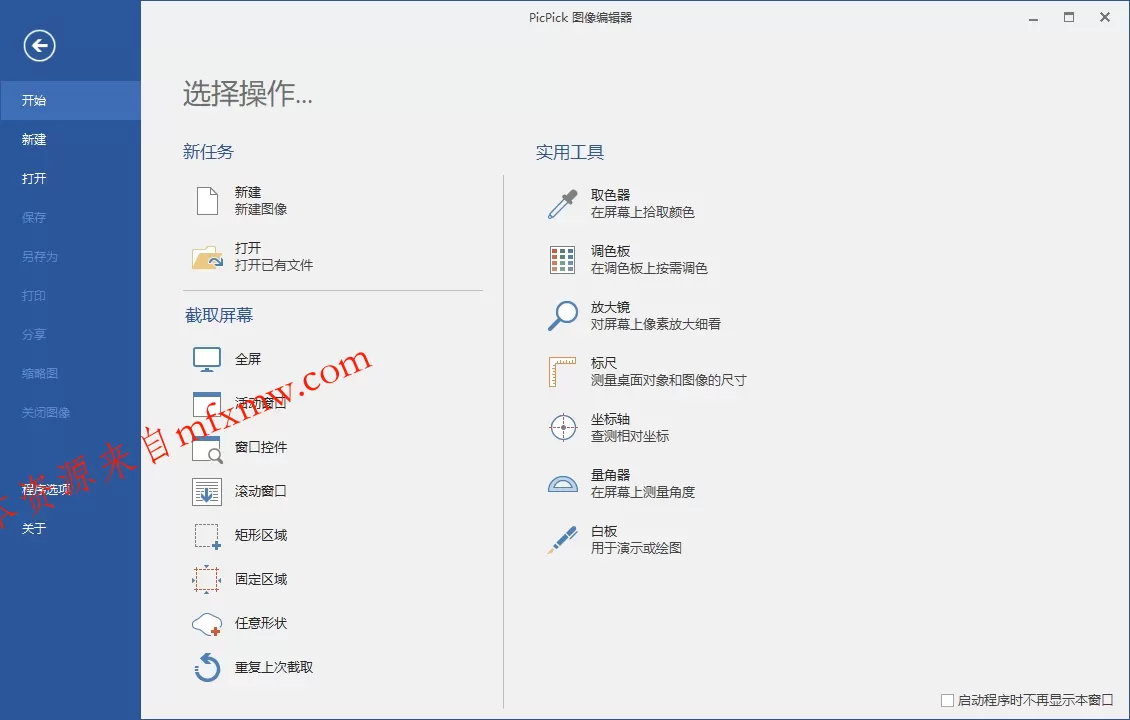The width and height of the screenshot is (1130, 720).
Task: Close the PicPick 图像编辑器 window
Action: coord(1105,17)
